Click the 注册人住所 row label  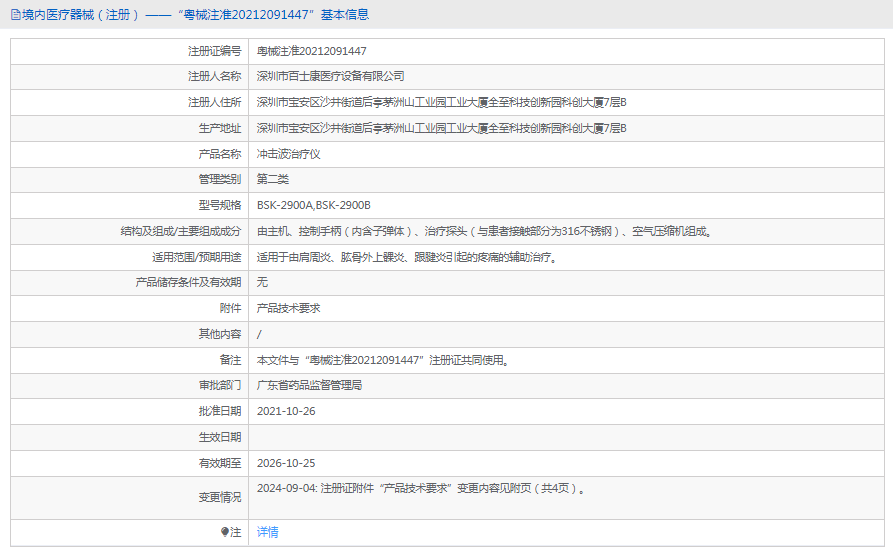[215, 103]
